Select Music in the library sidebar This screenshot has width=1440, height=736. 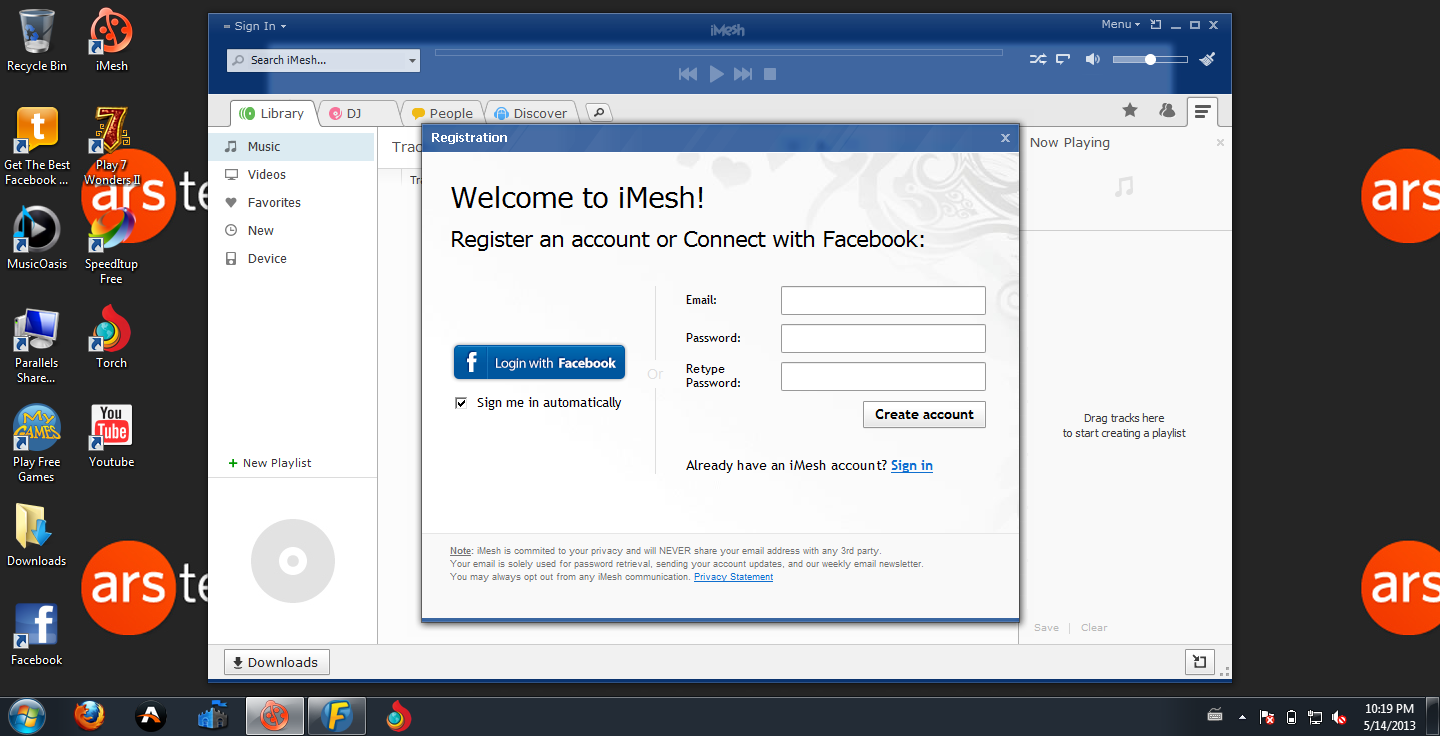click(x=292, y=146)
